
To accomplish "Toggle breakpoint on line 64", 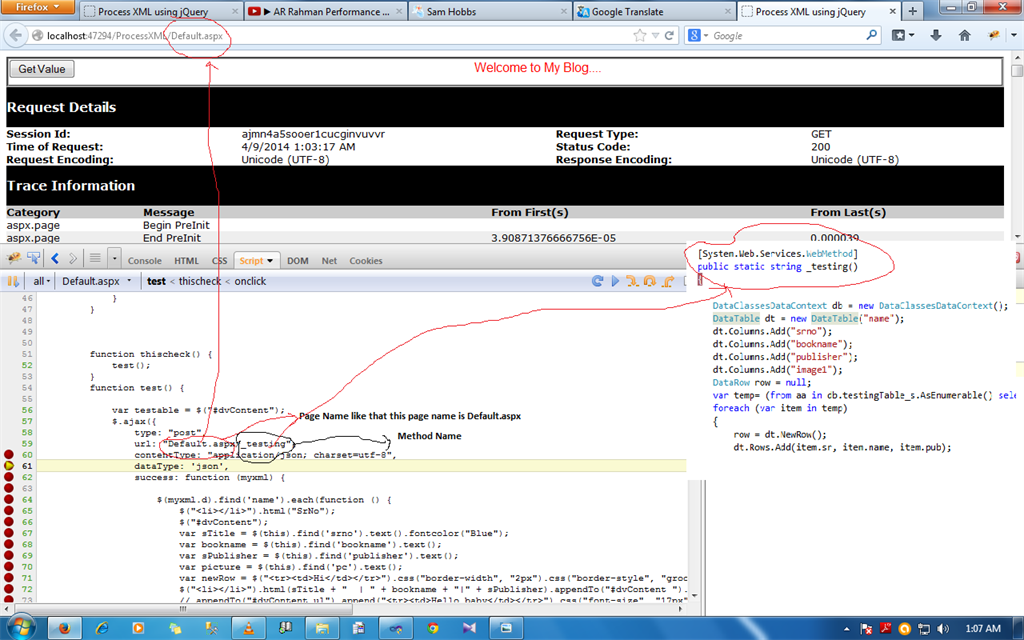I will click(x=8, y=500).
